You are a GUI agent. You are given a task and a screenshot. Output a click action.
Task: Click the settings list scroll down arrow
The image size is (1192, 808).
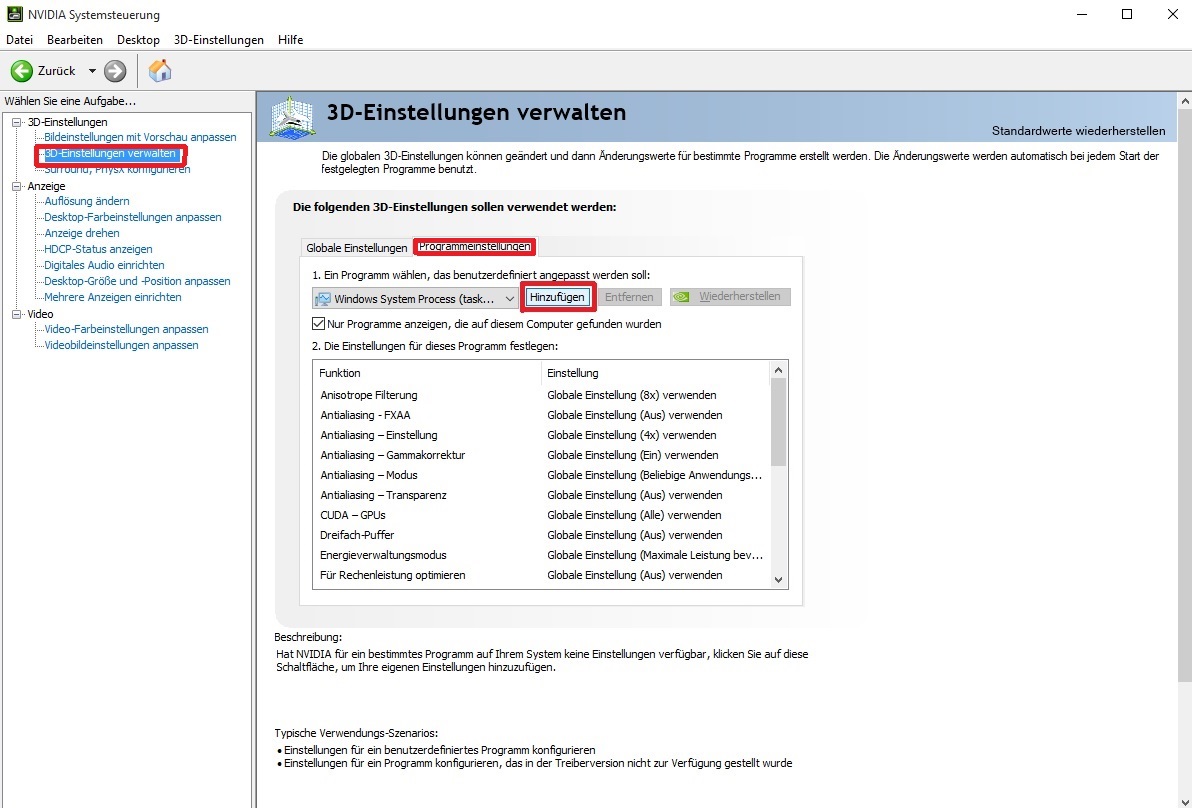pos(778,580)
